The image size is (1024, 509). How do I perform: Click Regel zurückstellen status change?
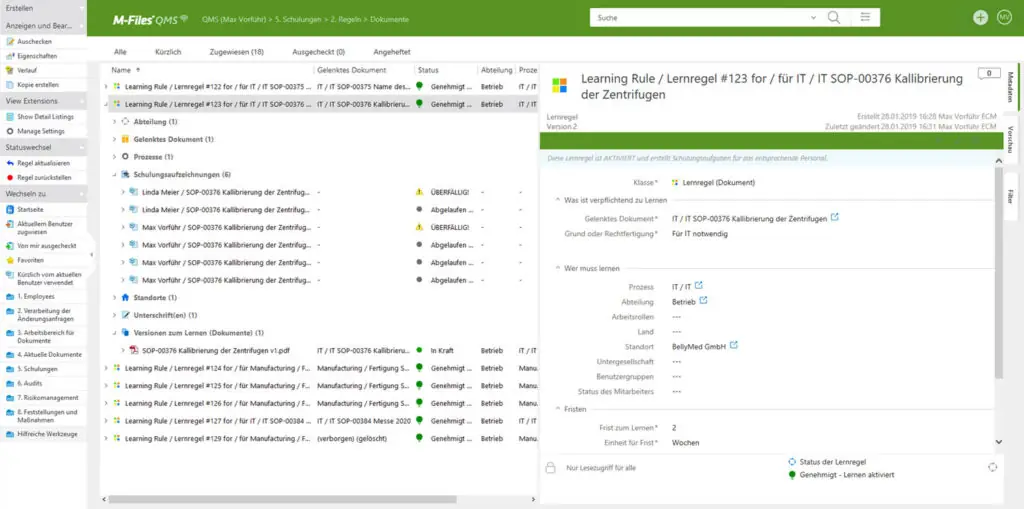coord(44,178)
